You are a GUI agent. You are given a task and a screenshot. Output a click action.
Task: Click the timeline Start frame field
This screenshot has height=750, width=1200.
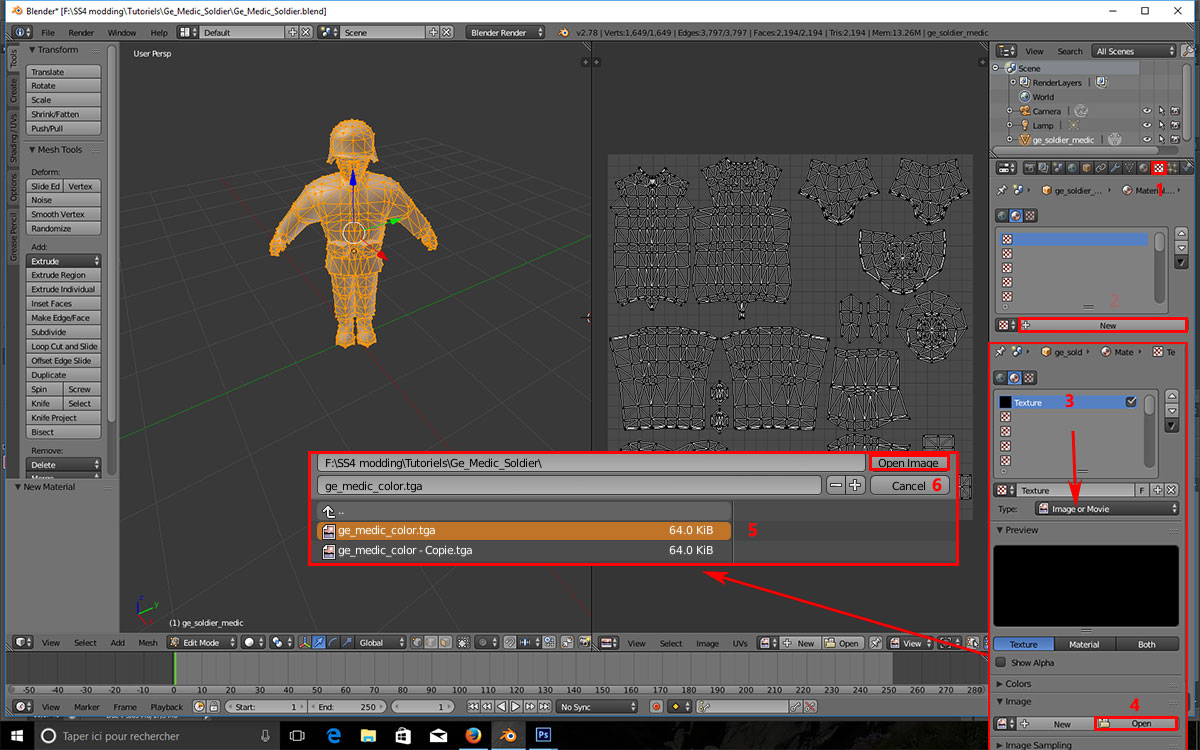coord(267,707)
